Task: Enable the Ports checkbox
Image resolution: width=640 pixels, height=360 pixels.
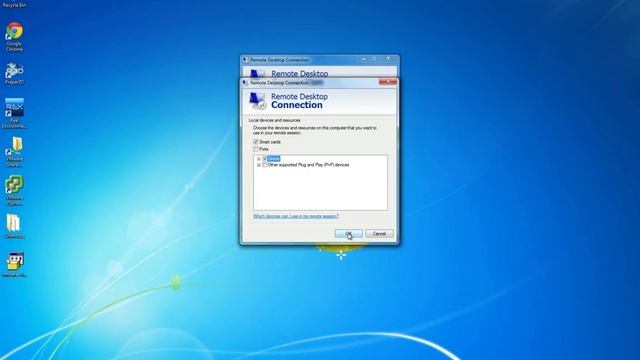Action: tap(256, 149)
